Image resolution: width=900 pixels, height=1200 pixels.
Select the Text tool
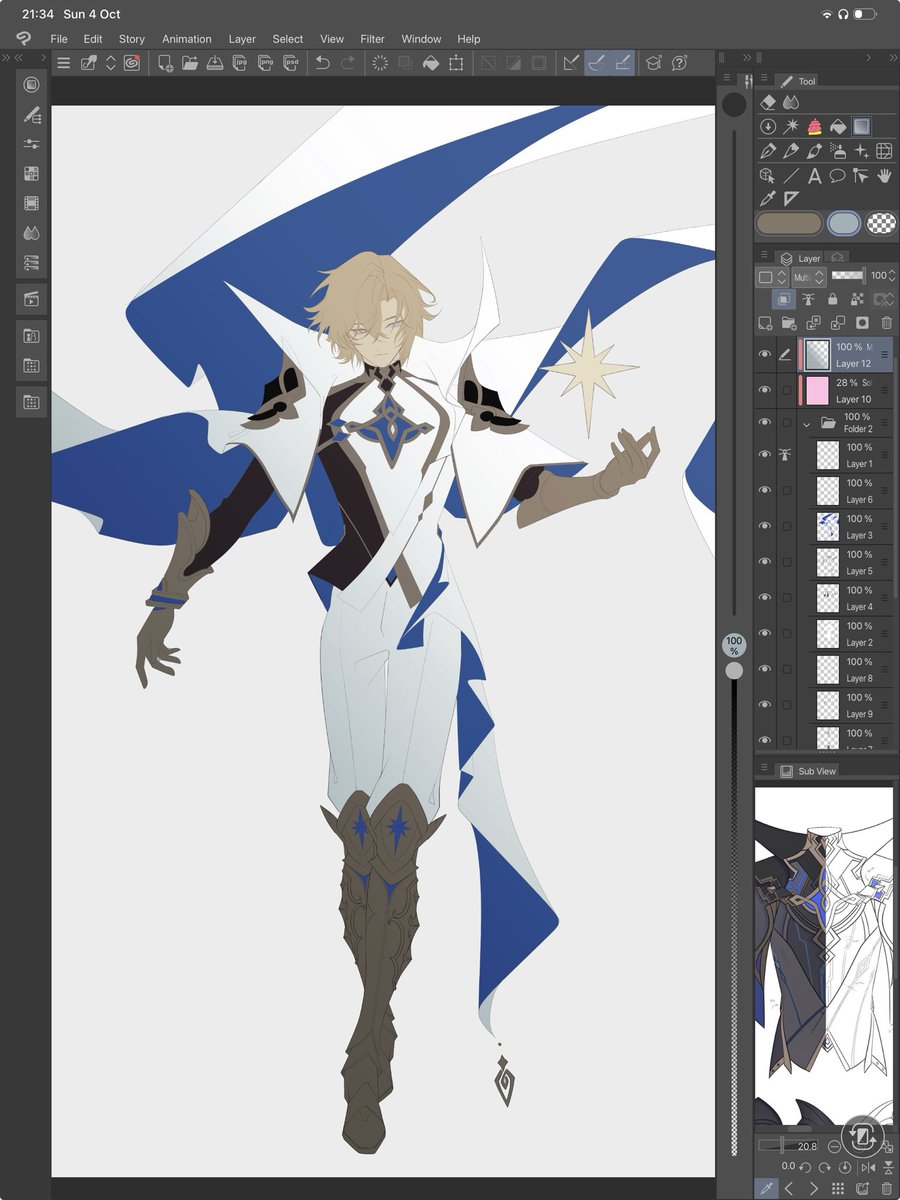click(x=814, y=176)
